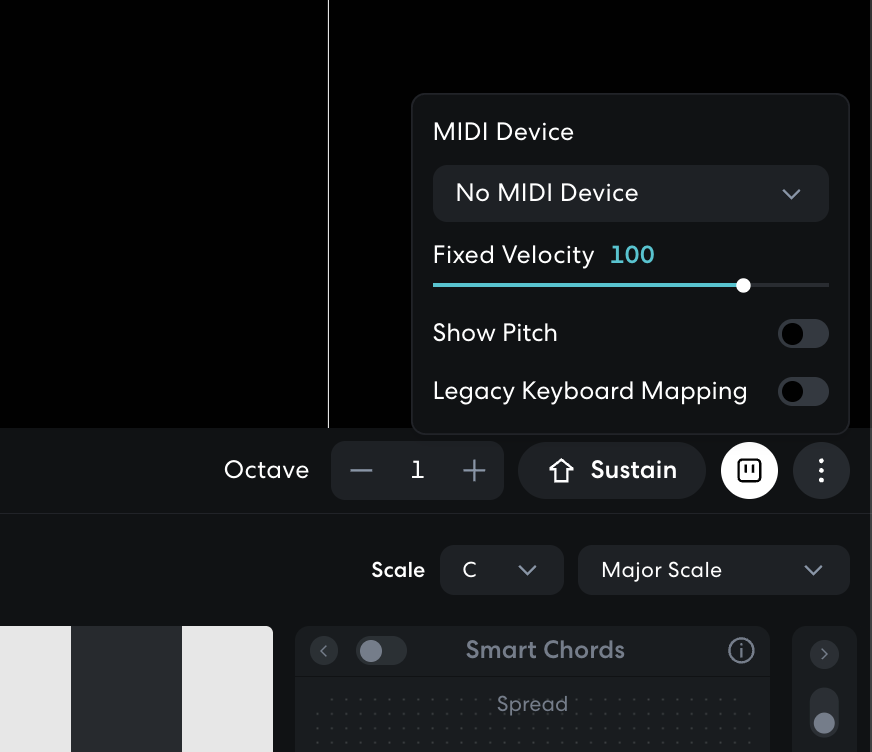Click the left chevron beside Smart Chords

[x=323, y=651]
